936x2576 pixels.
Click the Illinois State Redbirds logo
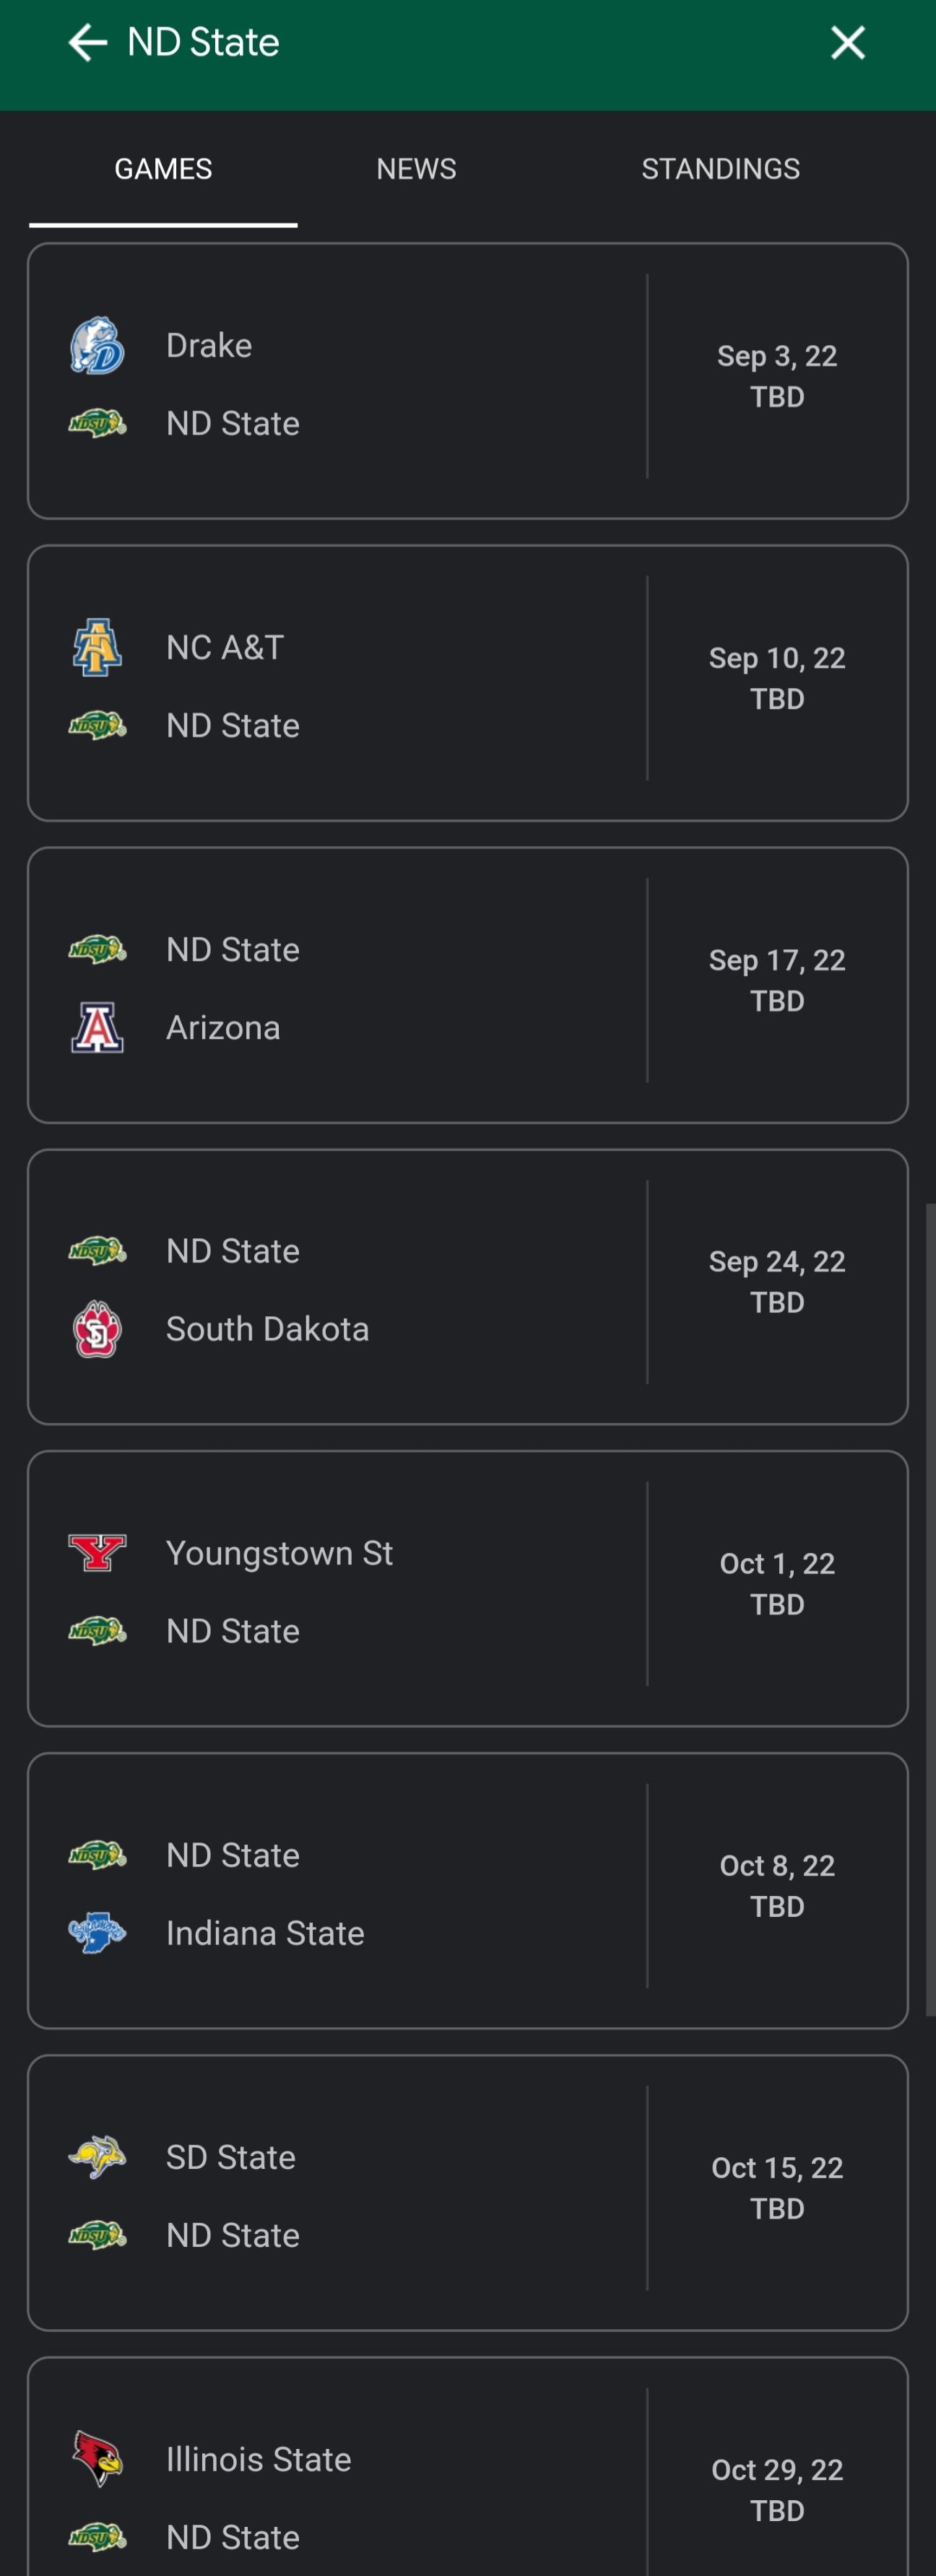pyautogui.click(x=97, y=2459)
